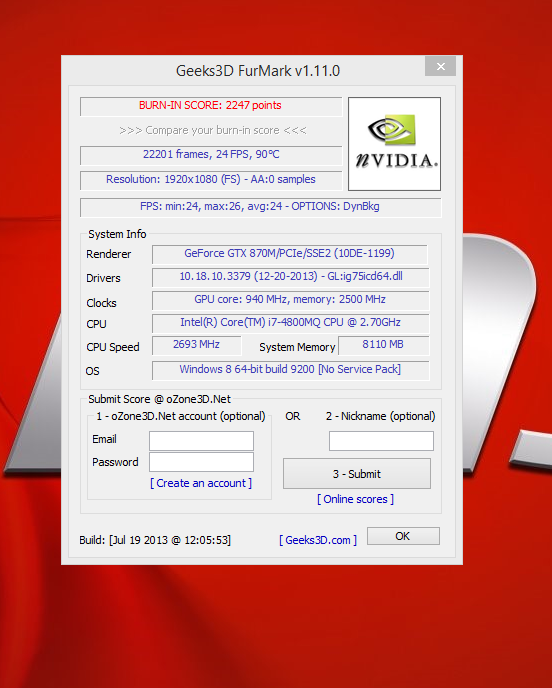The height and width of the screenshot is (688, 552).
Task: Focus the Email input field
Action: tap(201, 441)
